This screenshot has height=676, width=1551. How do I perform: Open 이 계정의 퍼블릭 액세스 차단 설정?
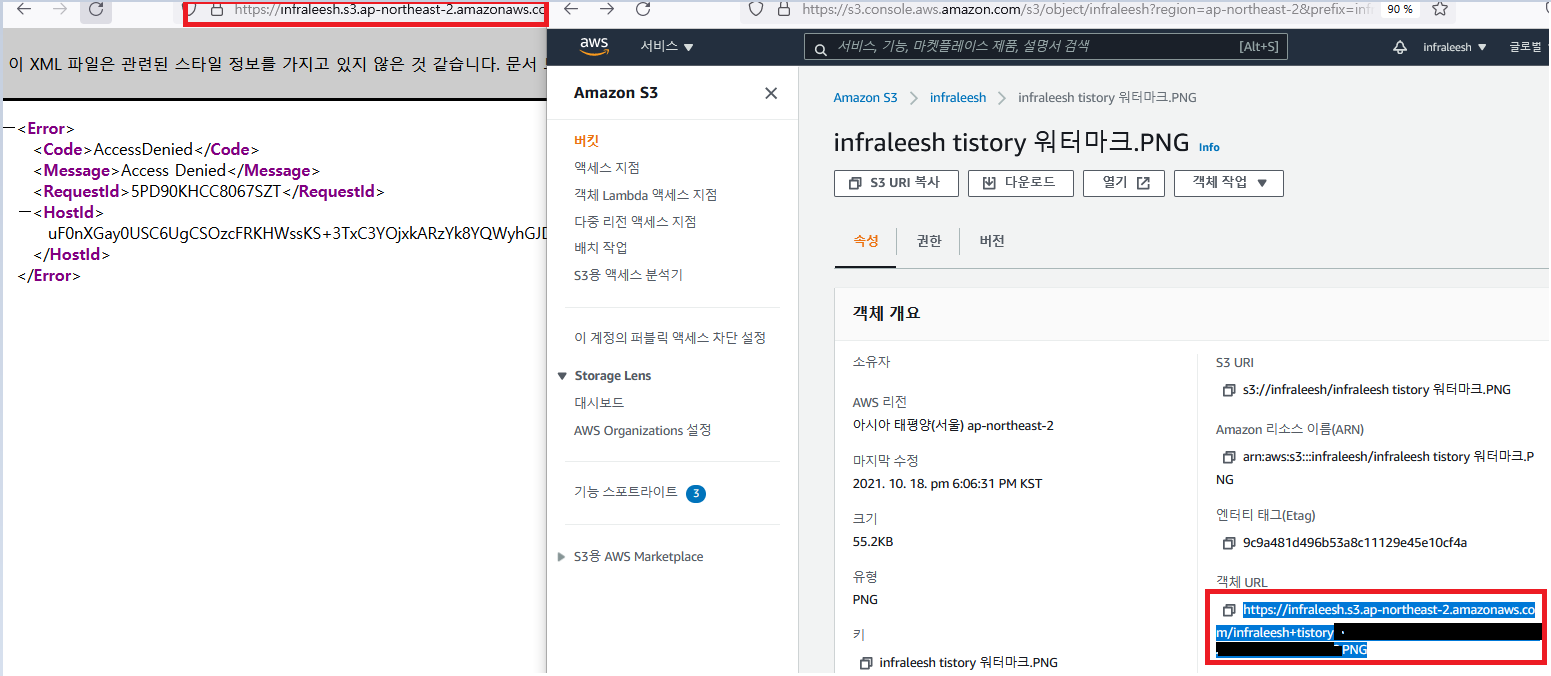[x=670, y=338]
